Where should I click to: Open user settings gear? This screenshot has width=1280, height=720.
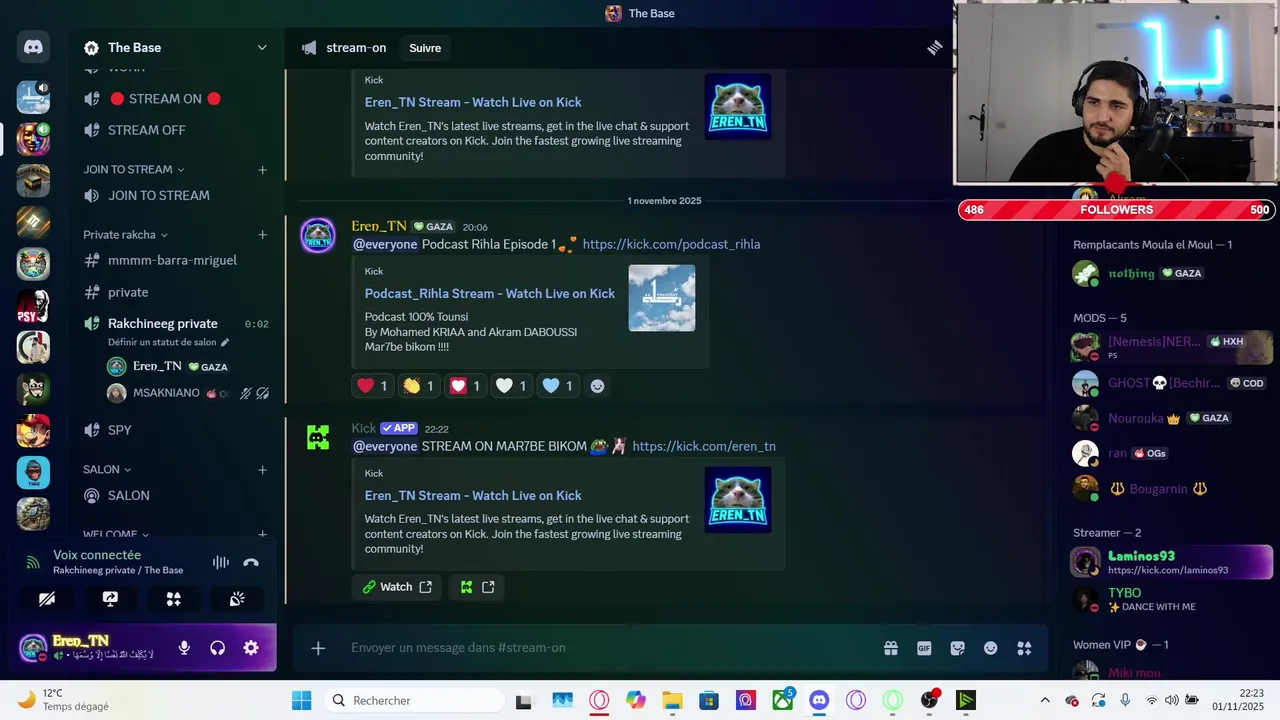(x=251, y=648)
